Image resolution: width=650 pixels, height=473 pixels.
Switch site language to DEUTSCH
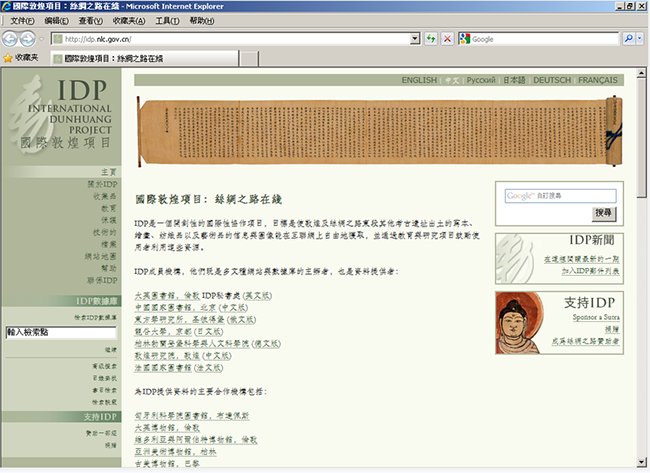(552, 80)
